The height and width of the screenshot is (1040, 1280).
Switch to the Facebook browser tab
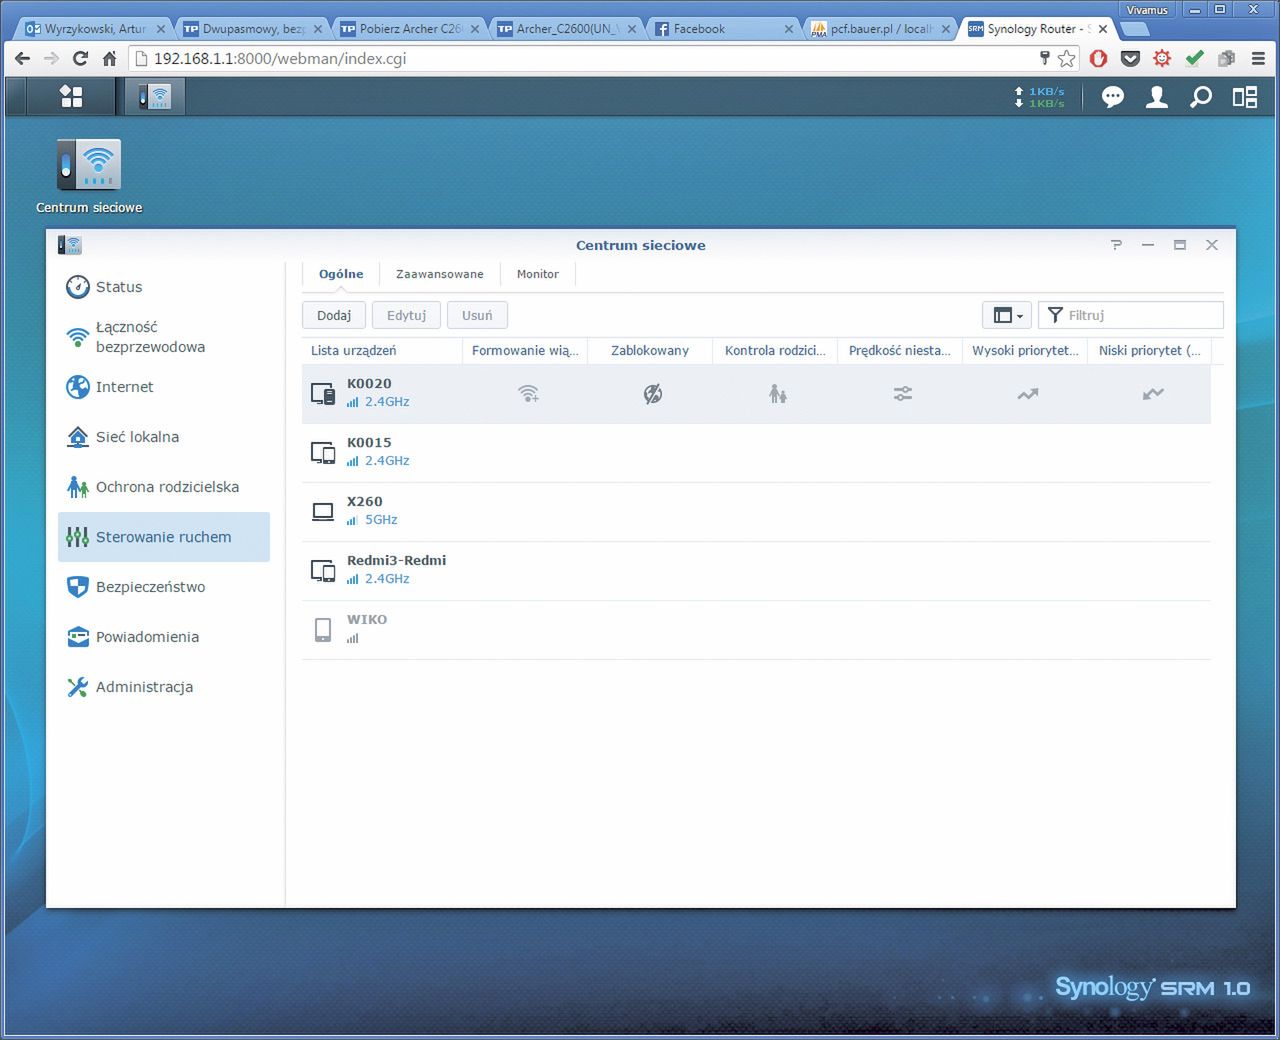[724, 29]
